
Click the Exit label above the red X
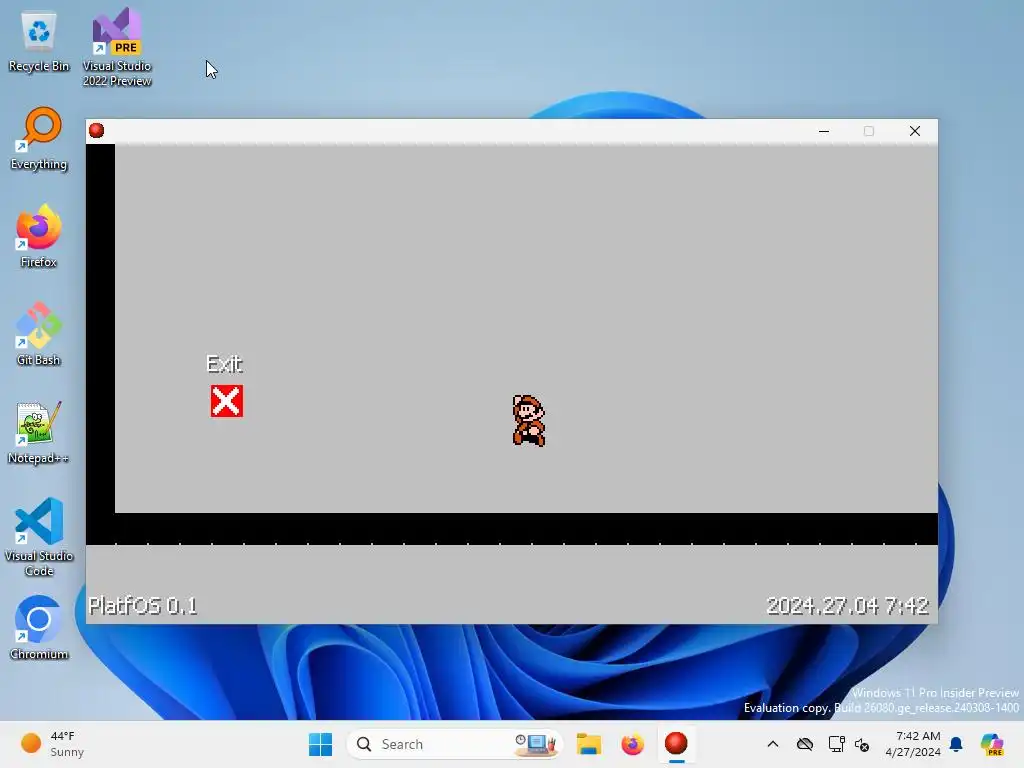[224, 364]
